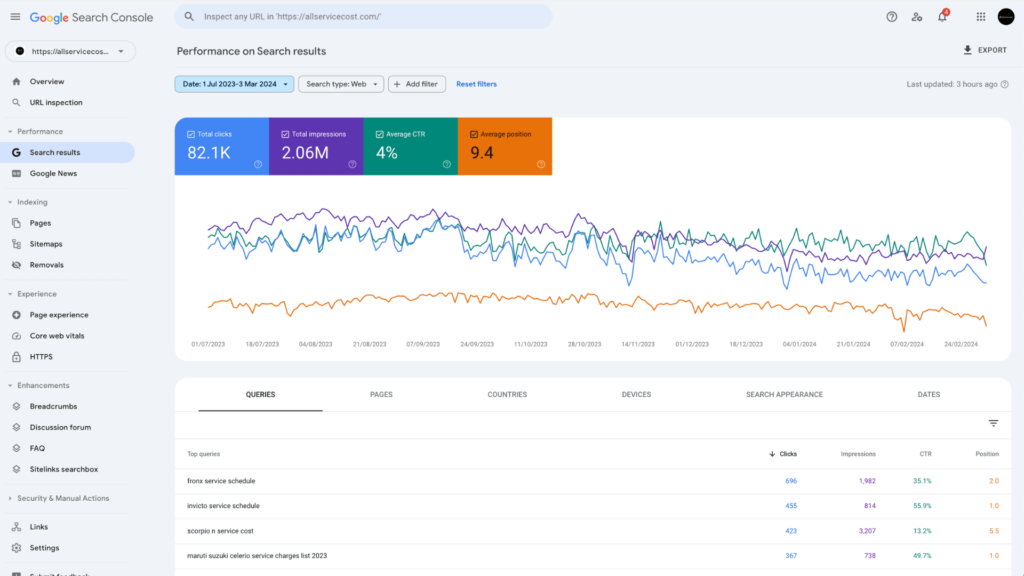
Task: Click the Export button label
Action: (x=993, y=50)
